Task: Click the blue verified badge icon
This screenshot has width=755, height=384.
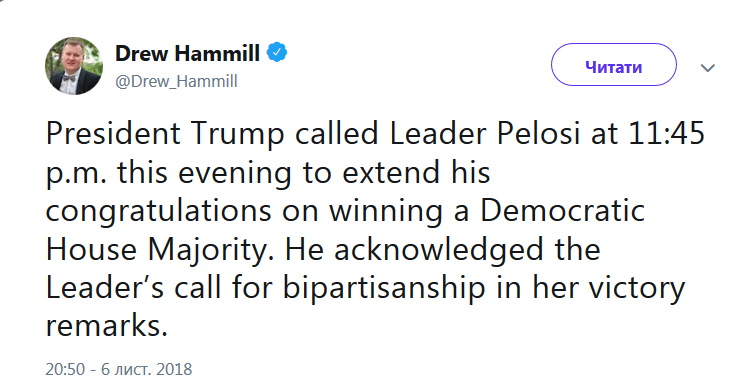Action: click(277, 52)
